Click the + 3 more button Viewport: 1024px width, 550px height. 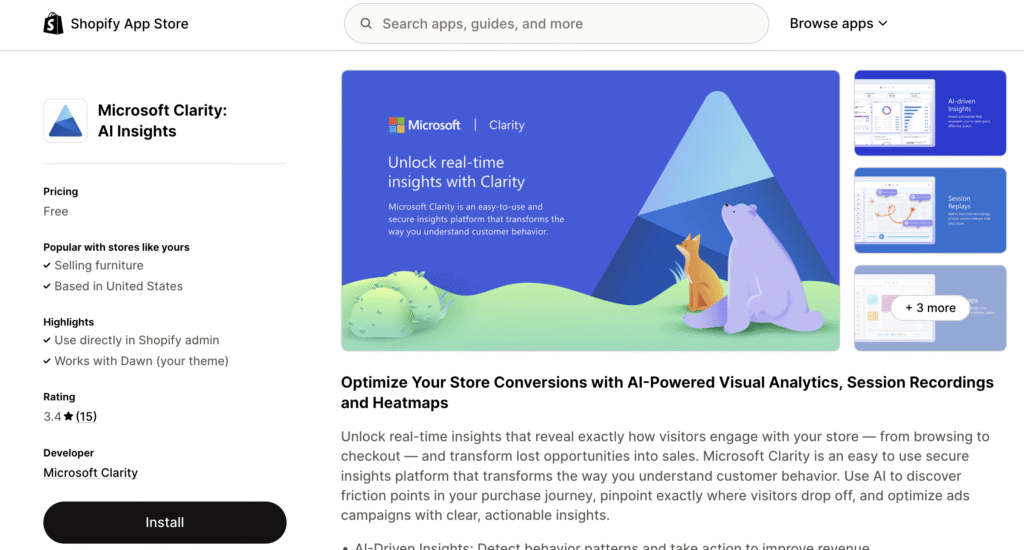tap(930, 308)
